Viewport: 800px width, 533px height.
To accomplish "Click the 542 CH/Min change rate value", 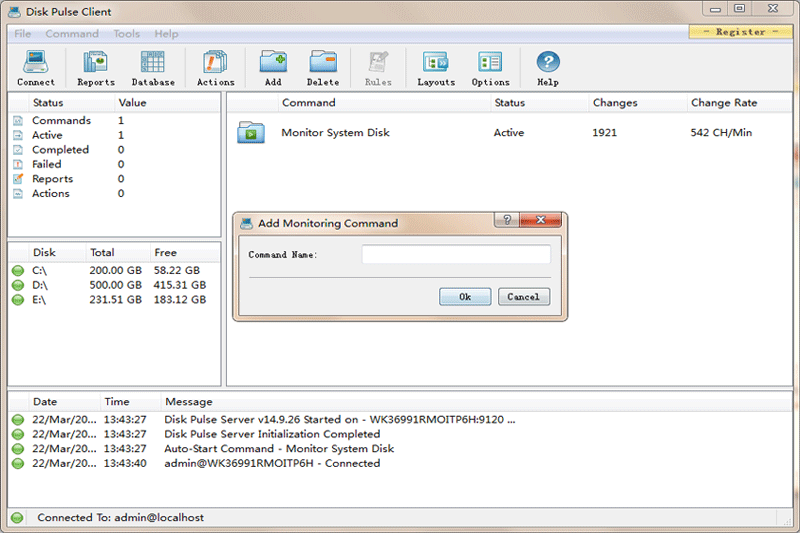I will pos(721,133).
